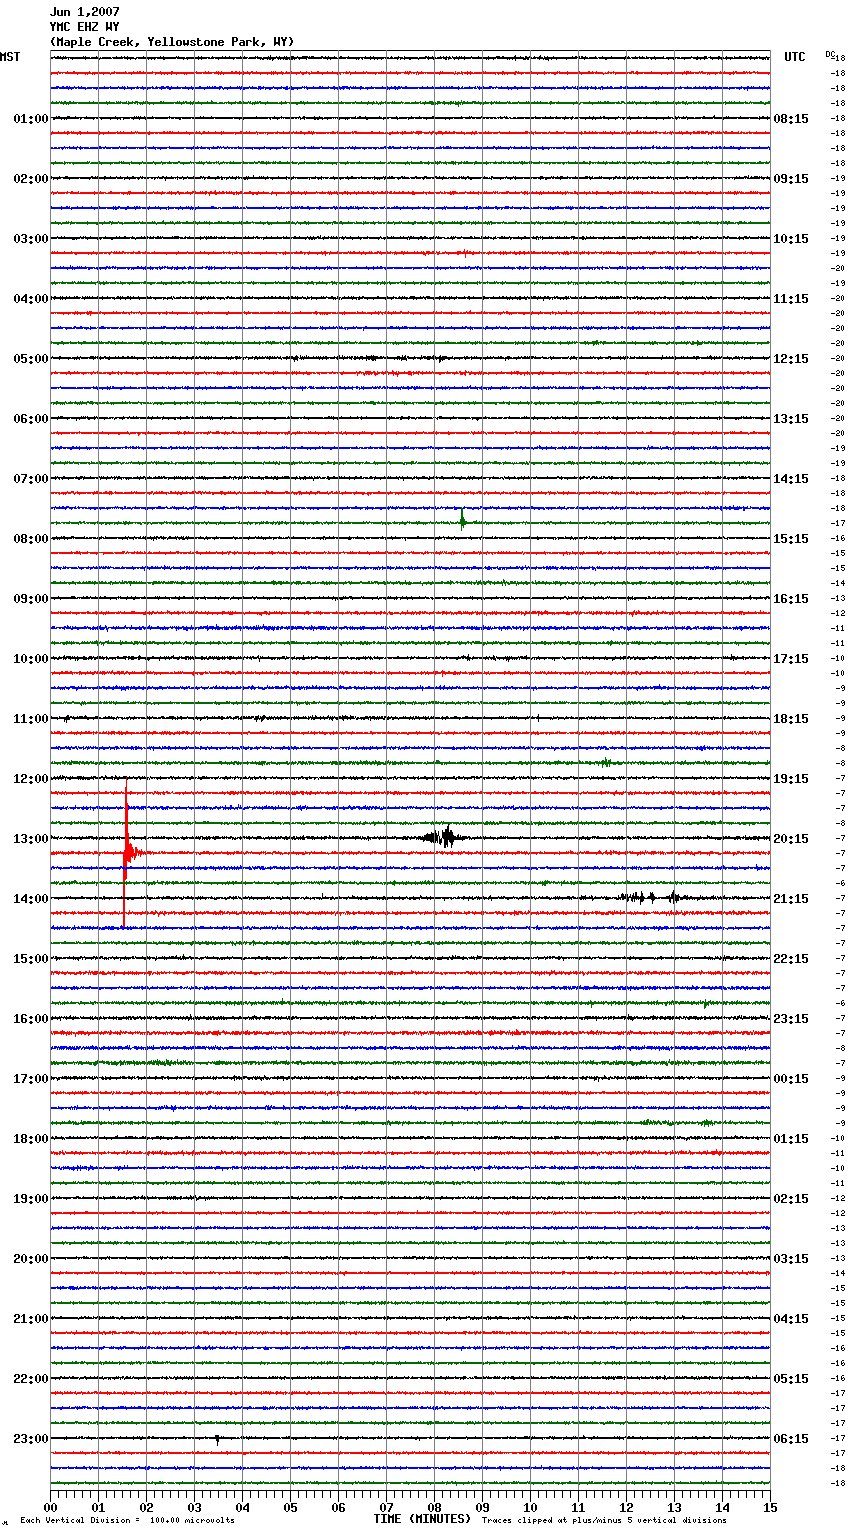Click minute tick label "15" on the time axis
Viewport: 850px width, 1534px height.
(x=770, y=1507)
